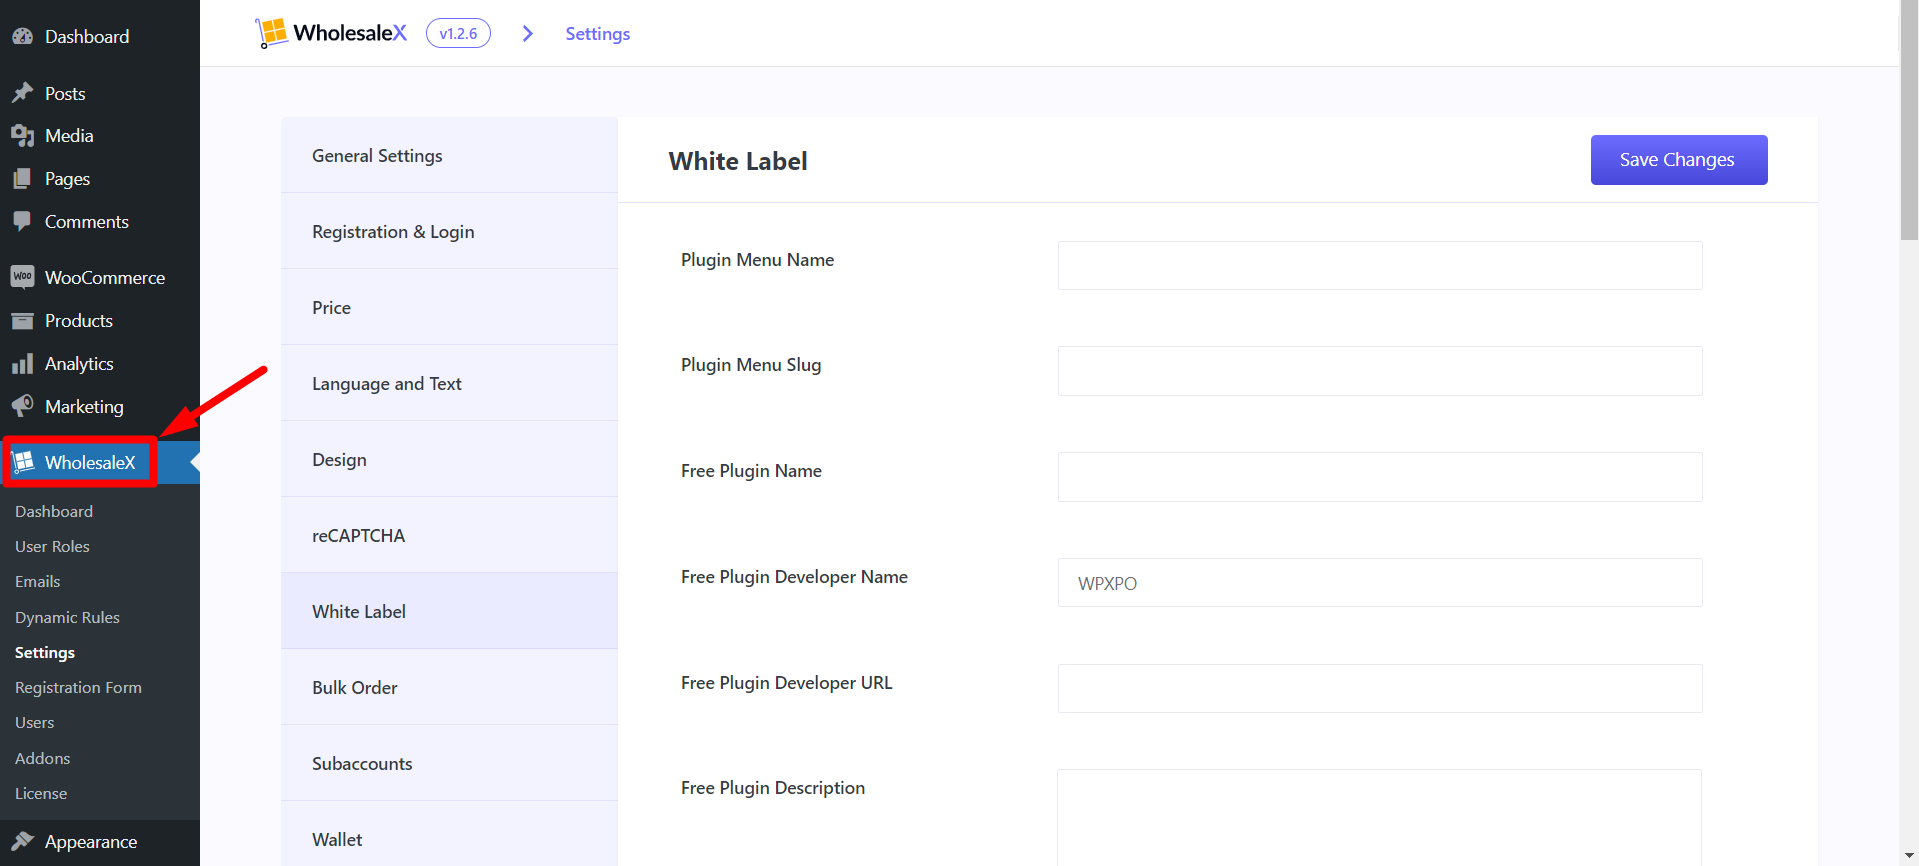Viewport: 1919px width, 866px height.
Task: Click the Comments speech bubble icon
Action: click(x=23, y=222)
